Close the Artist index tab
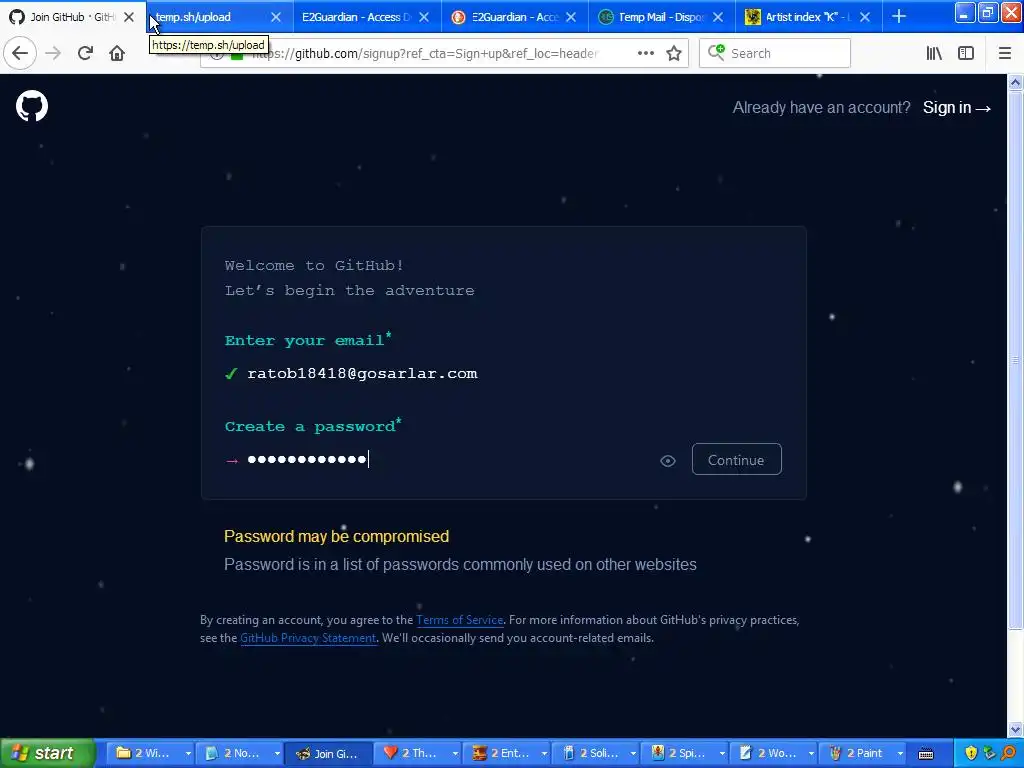Screen dimensions: 1024x768 [865, 17]
